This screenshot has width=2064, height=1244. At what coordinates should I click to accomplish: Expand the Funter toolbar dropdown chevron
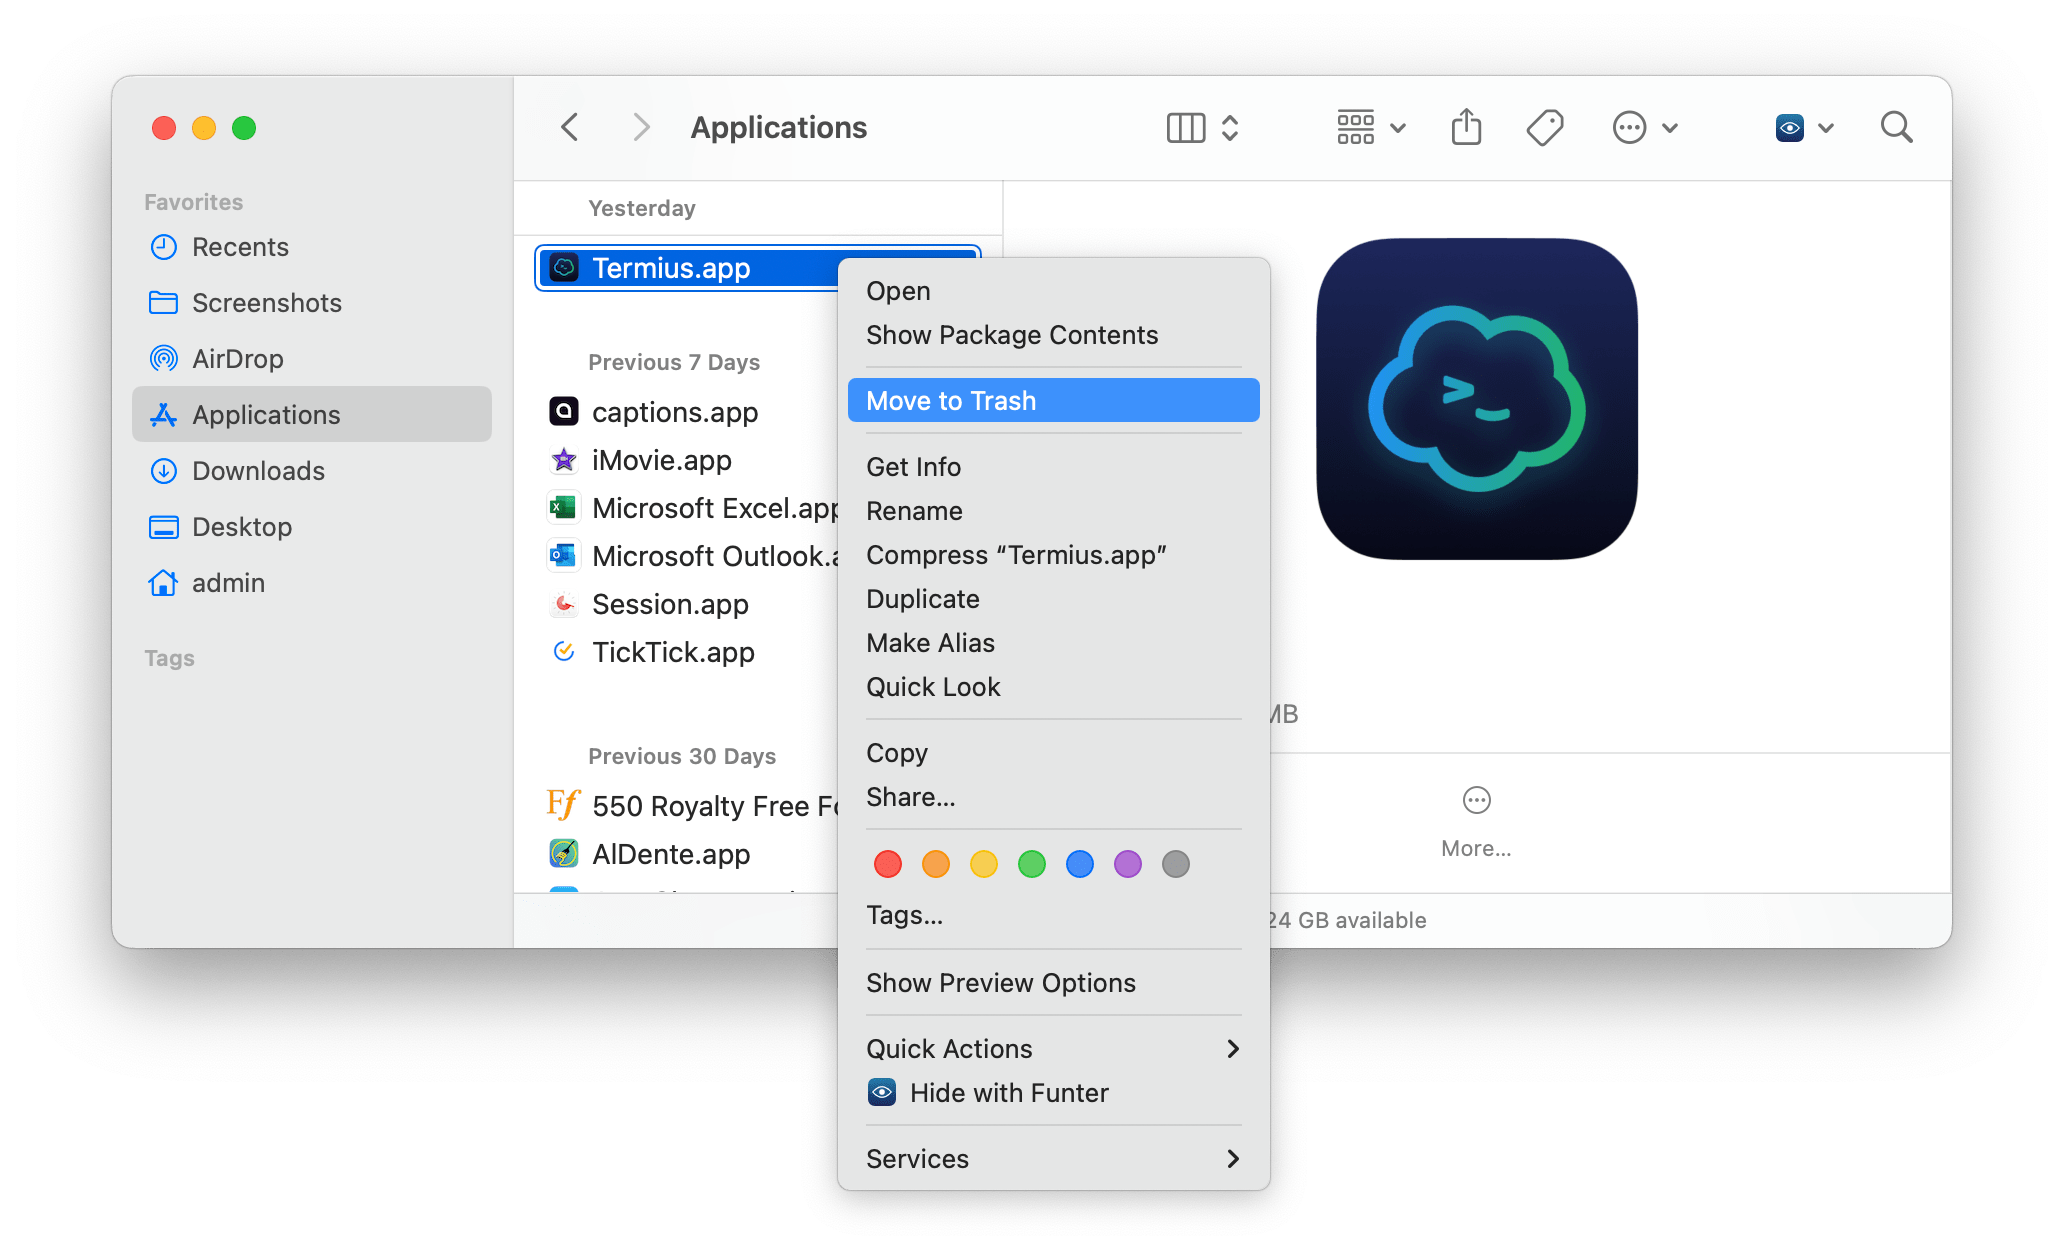pyautogui.click(x=1826, y=128)
